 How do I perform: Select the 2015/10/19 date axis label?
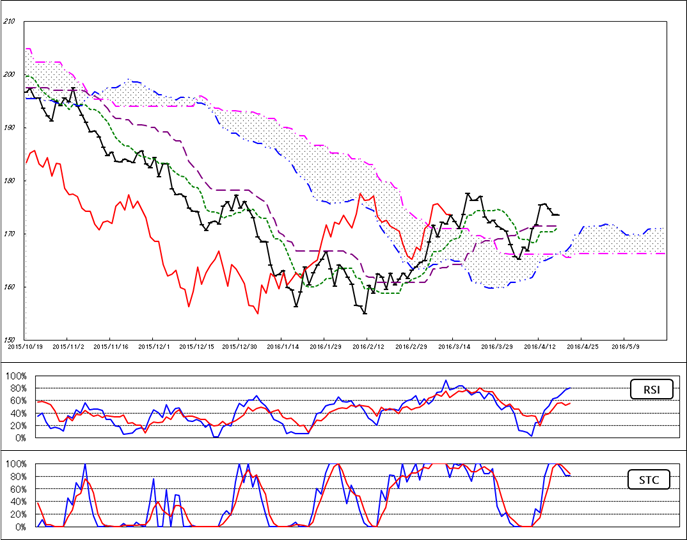(x=24, y=347)
